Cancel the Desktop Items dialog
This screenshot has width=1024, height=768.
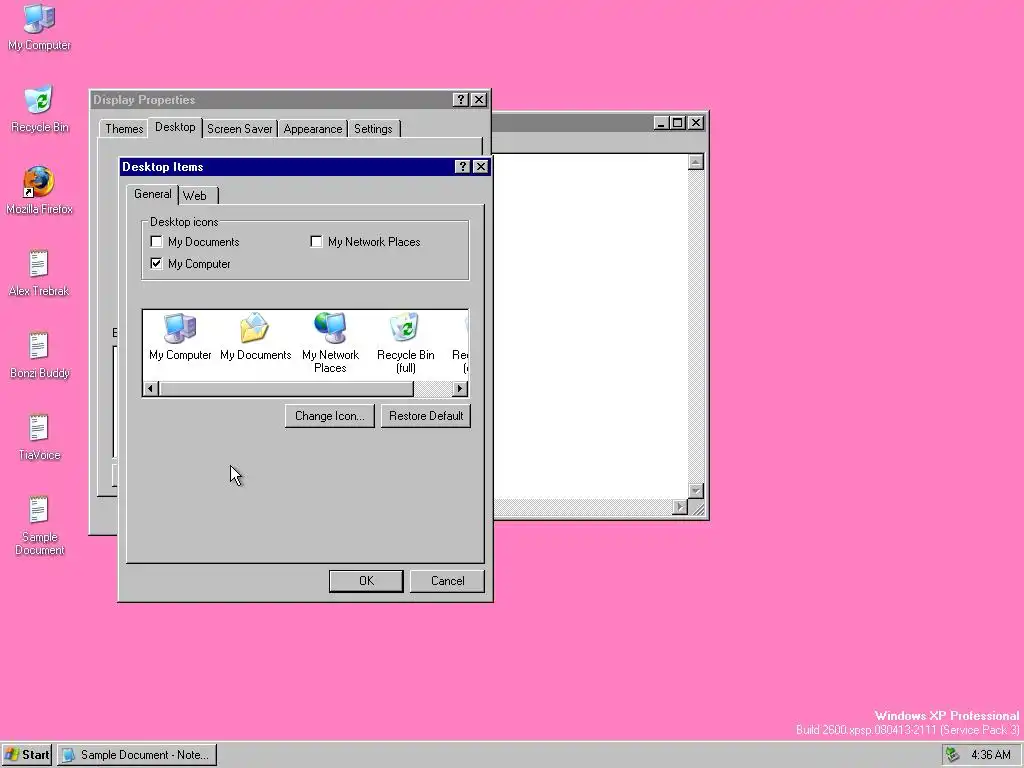pyautogui.click(x=447, y=581)
